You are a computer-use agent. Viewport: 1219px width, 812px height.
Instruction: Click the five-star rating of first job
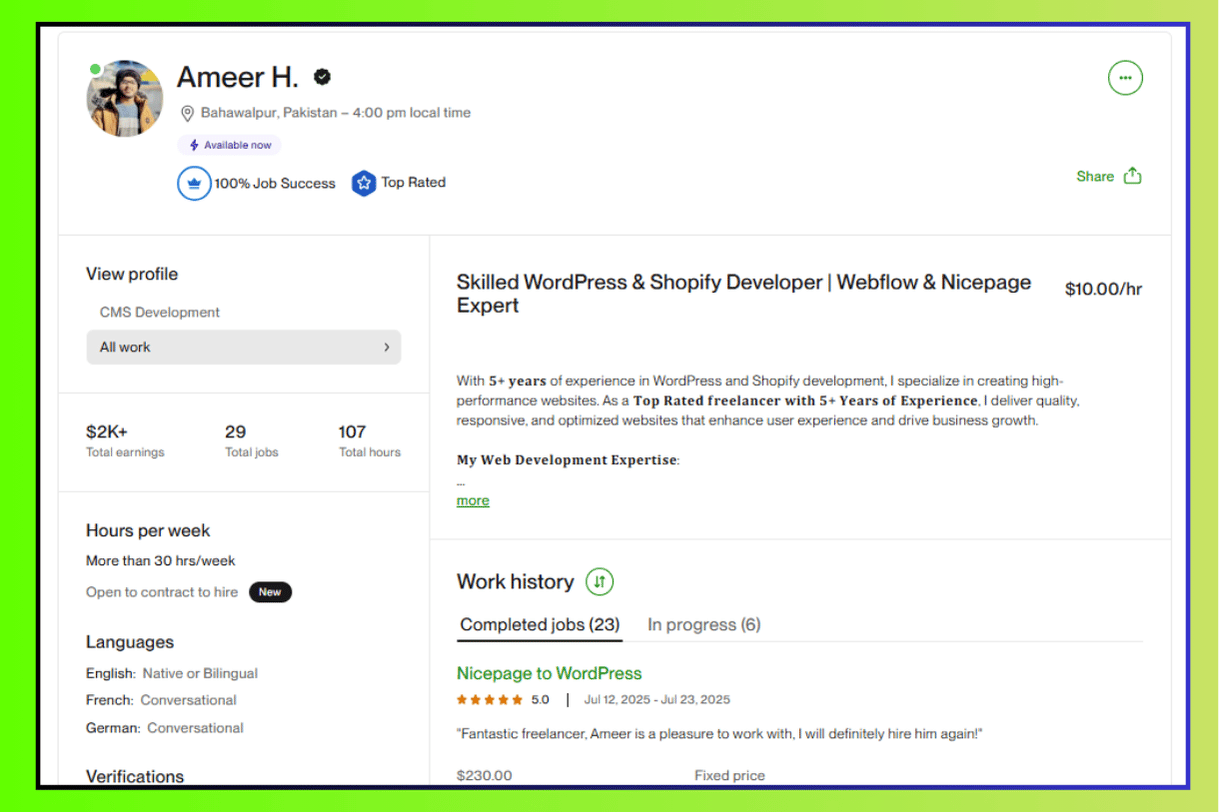click(490, 700)
